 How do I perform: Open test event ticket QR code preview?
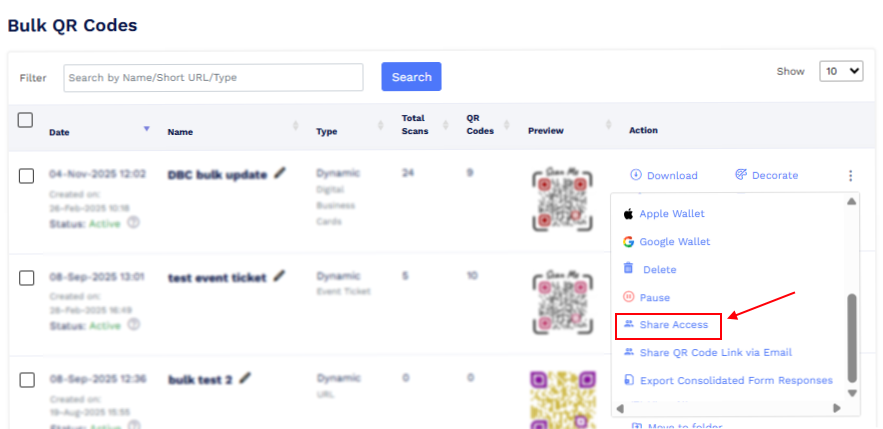click(x=562, y=302)
